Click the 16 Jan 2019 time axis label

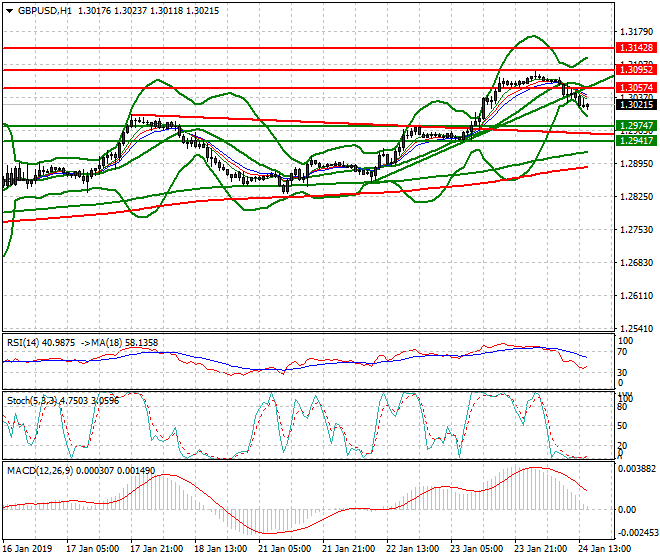(27, 549)
